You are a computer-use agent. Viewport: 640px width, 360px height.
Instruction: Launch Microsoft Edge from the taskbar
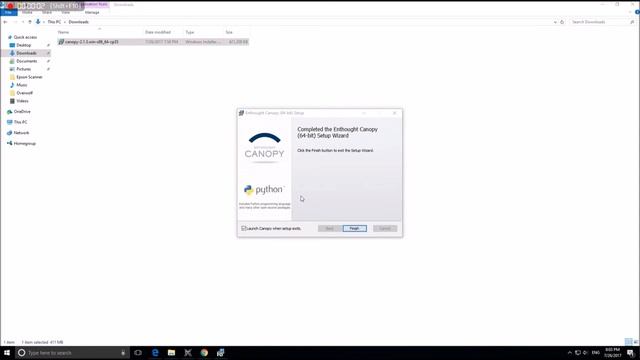point(155,353)
